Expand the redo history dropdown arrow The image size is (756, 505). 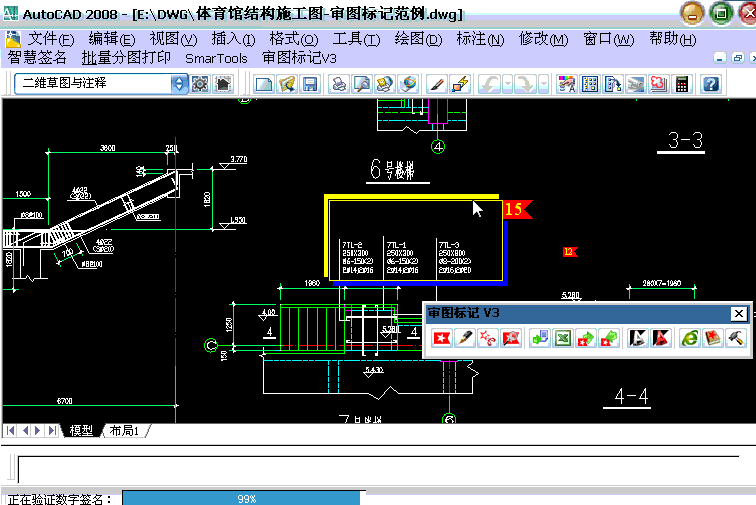543,84
